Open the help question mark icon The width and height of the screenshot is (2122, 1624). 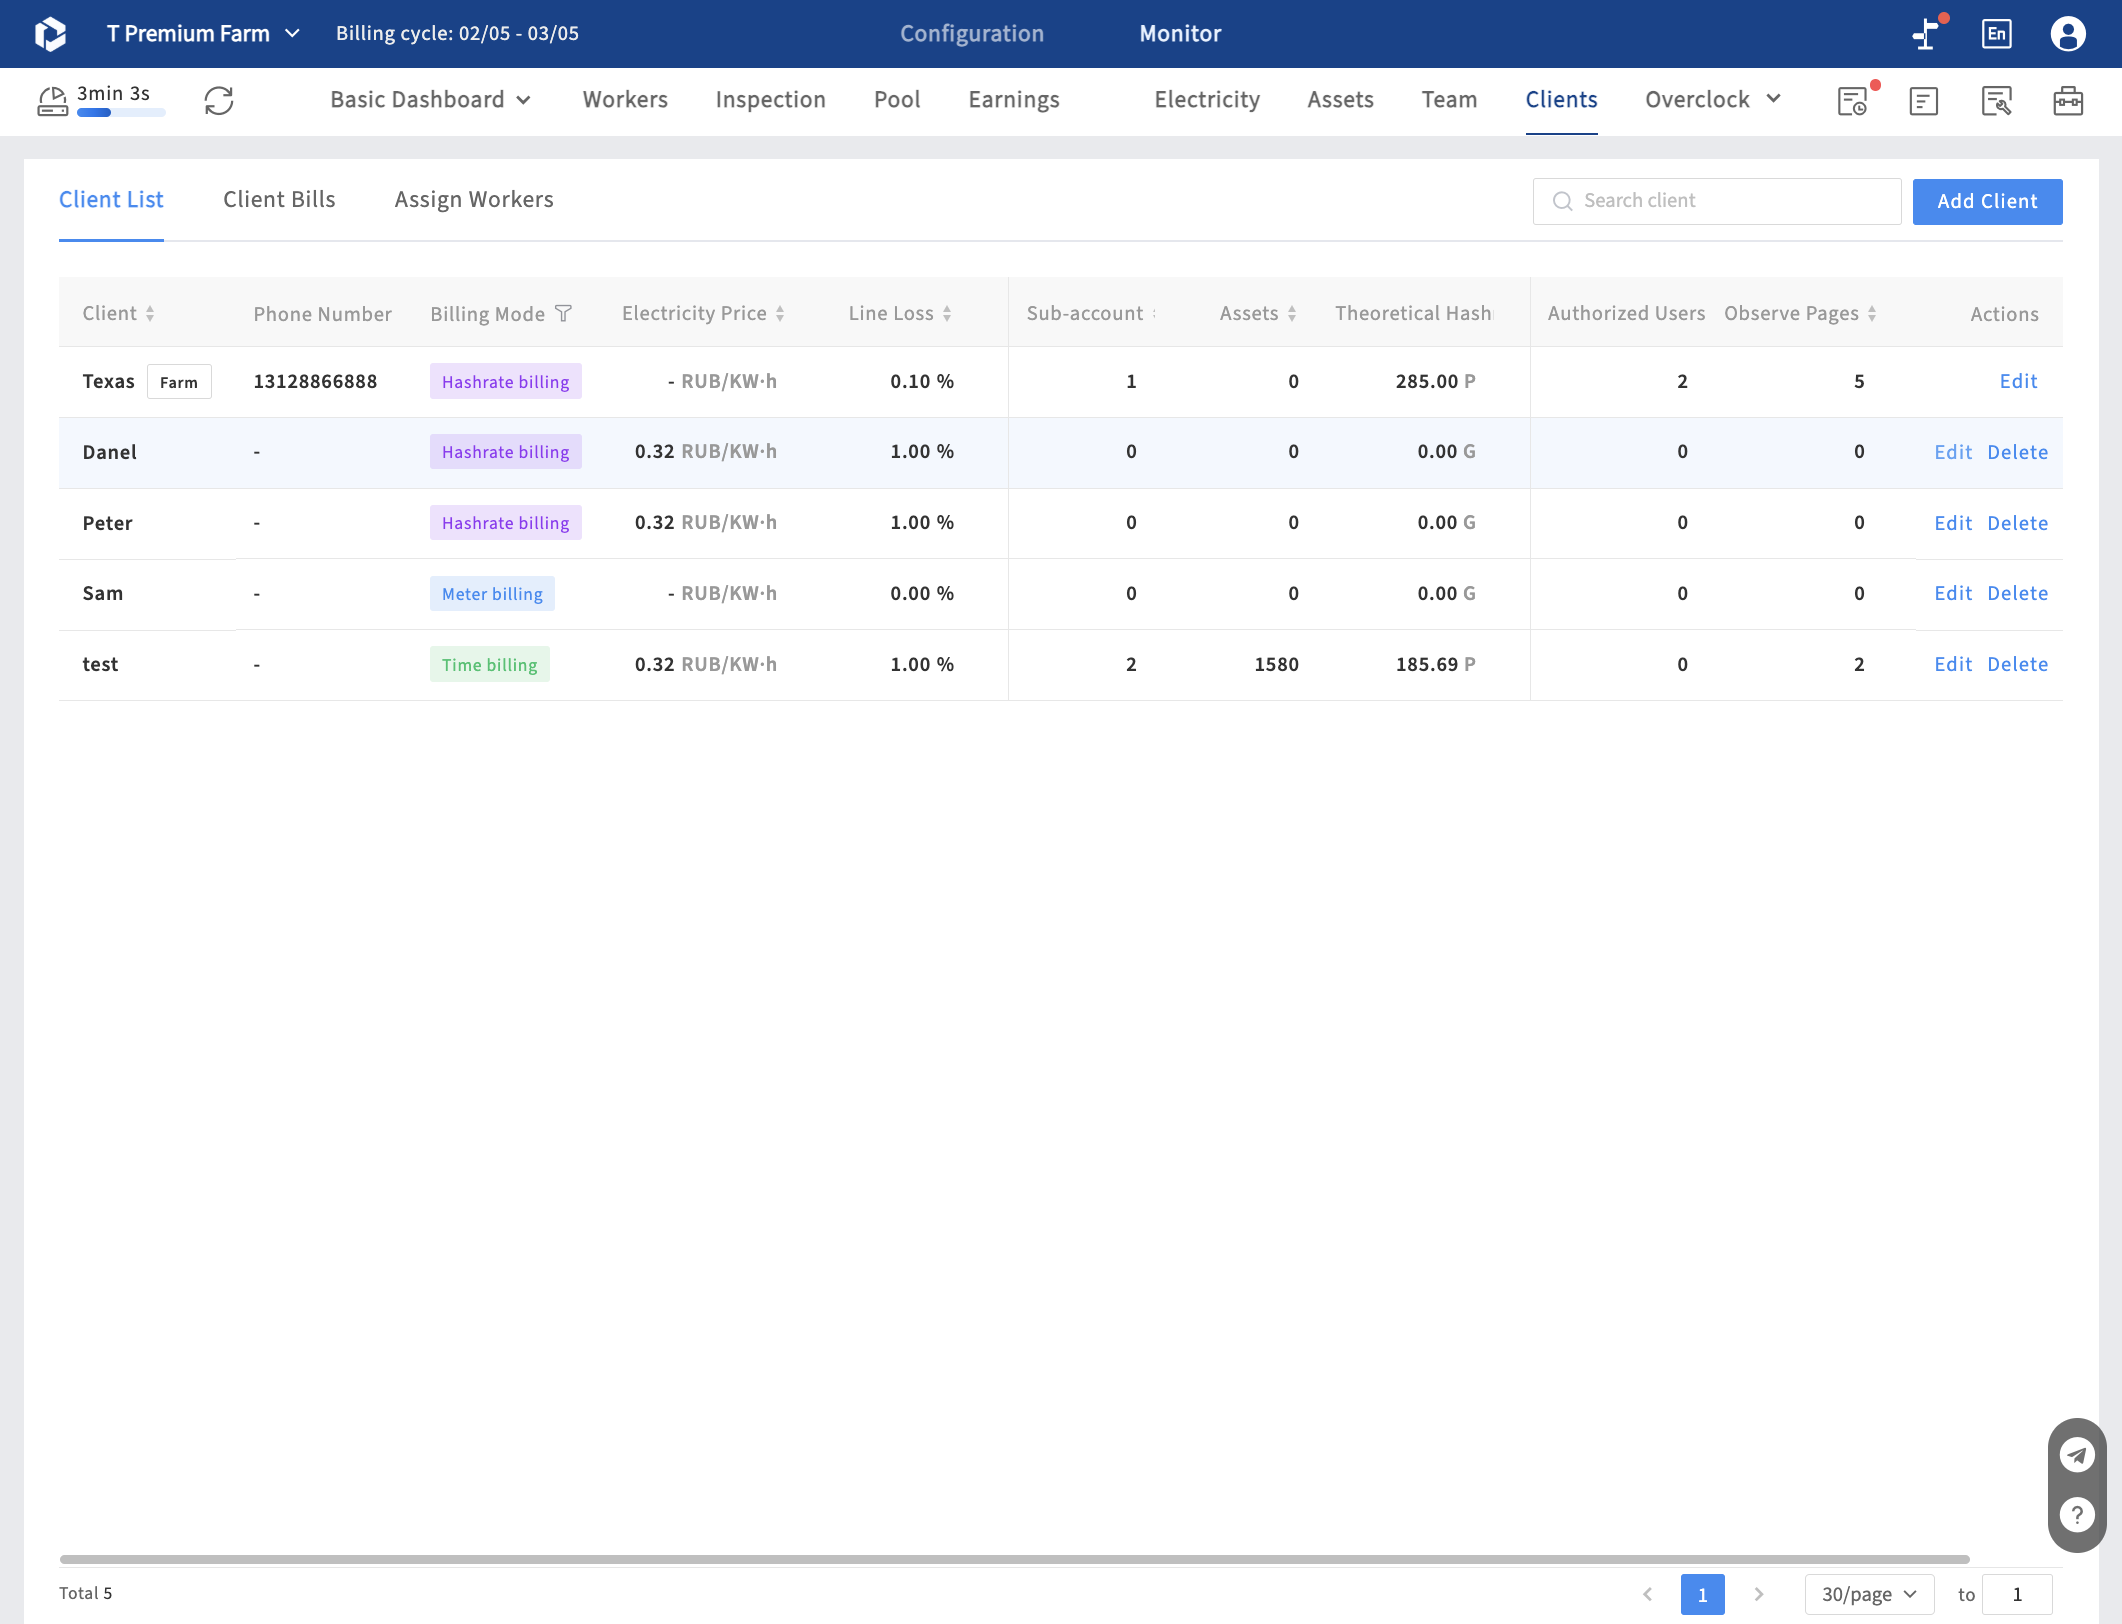tap(2077, 1515)
